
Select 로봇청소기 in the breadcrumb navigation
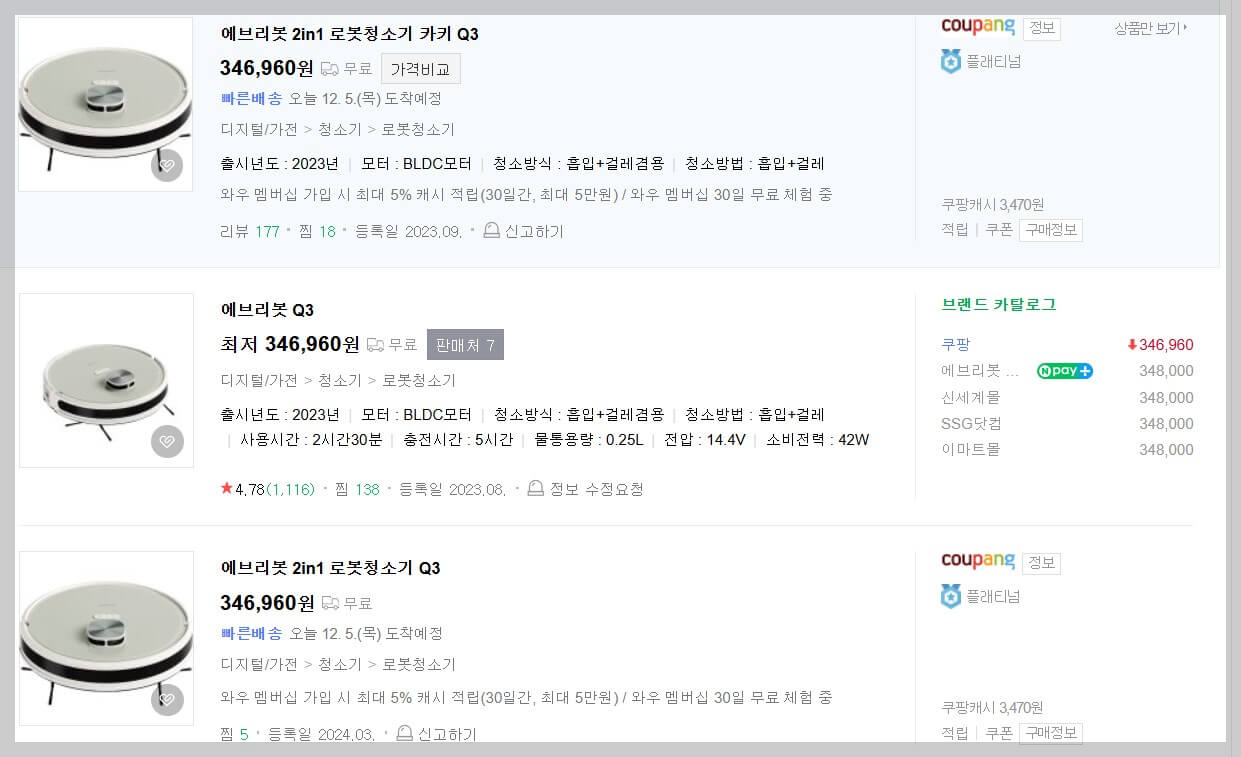tap(421, 130)
